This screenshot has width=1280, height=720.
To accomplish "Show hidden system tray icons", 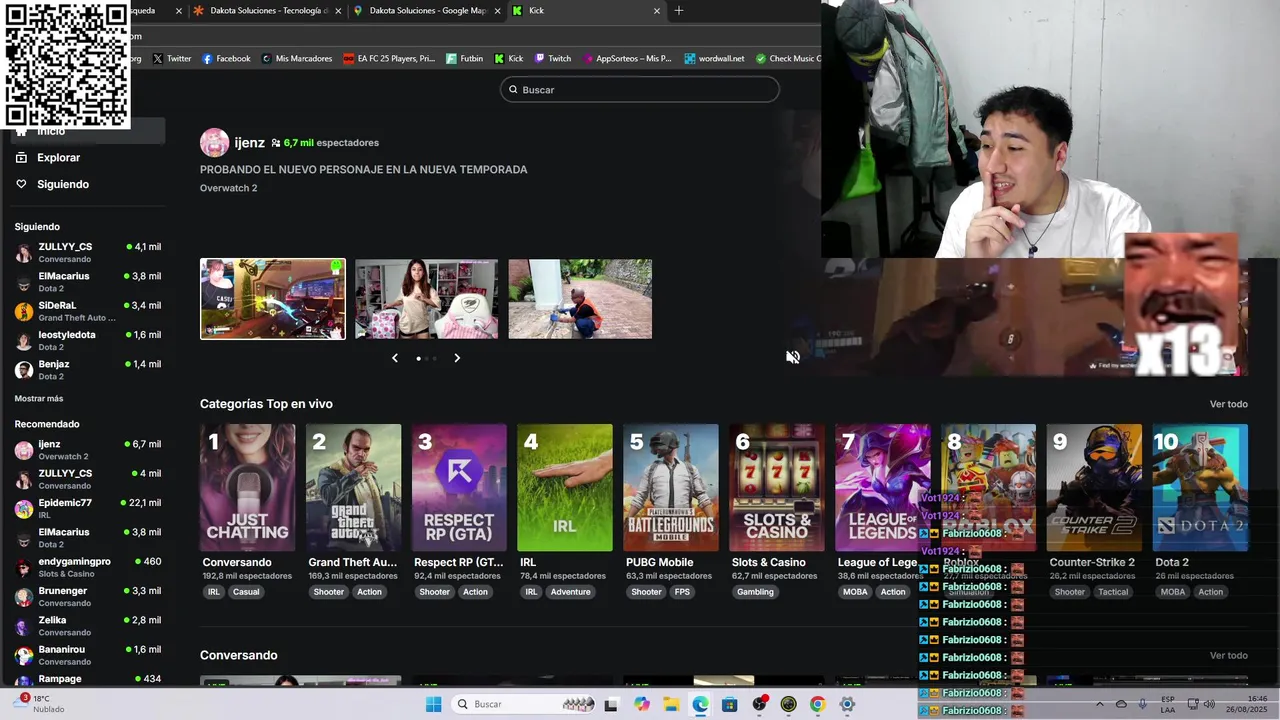I will [1099, 704].
